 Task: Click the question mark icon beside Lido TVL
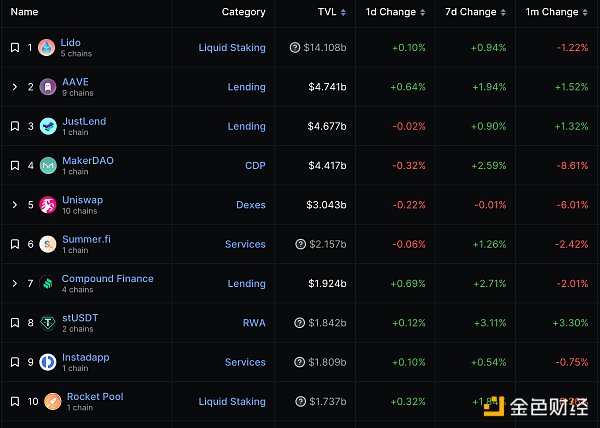coord(295,48)
